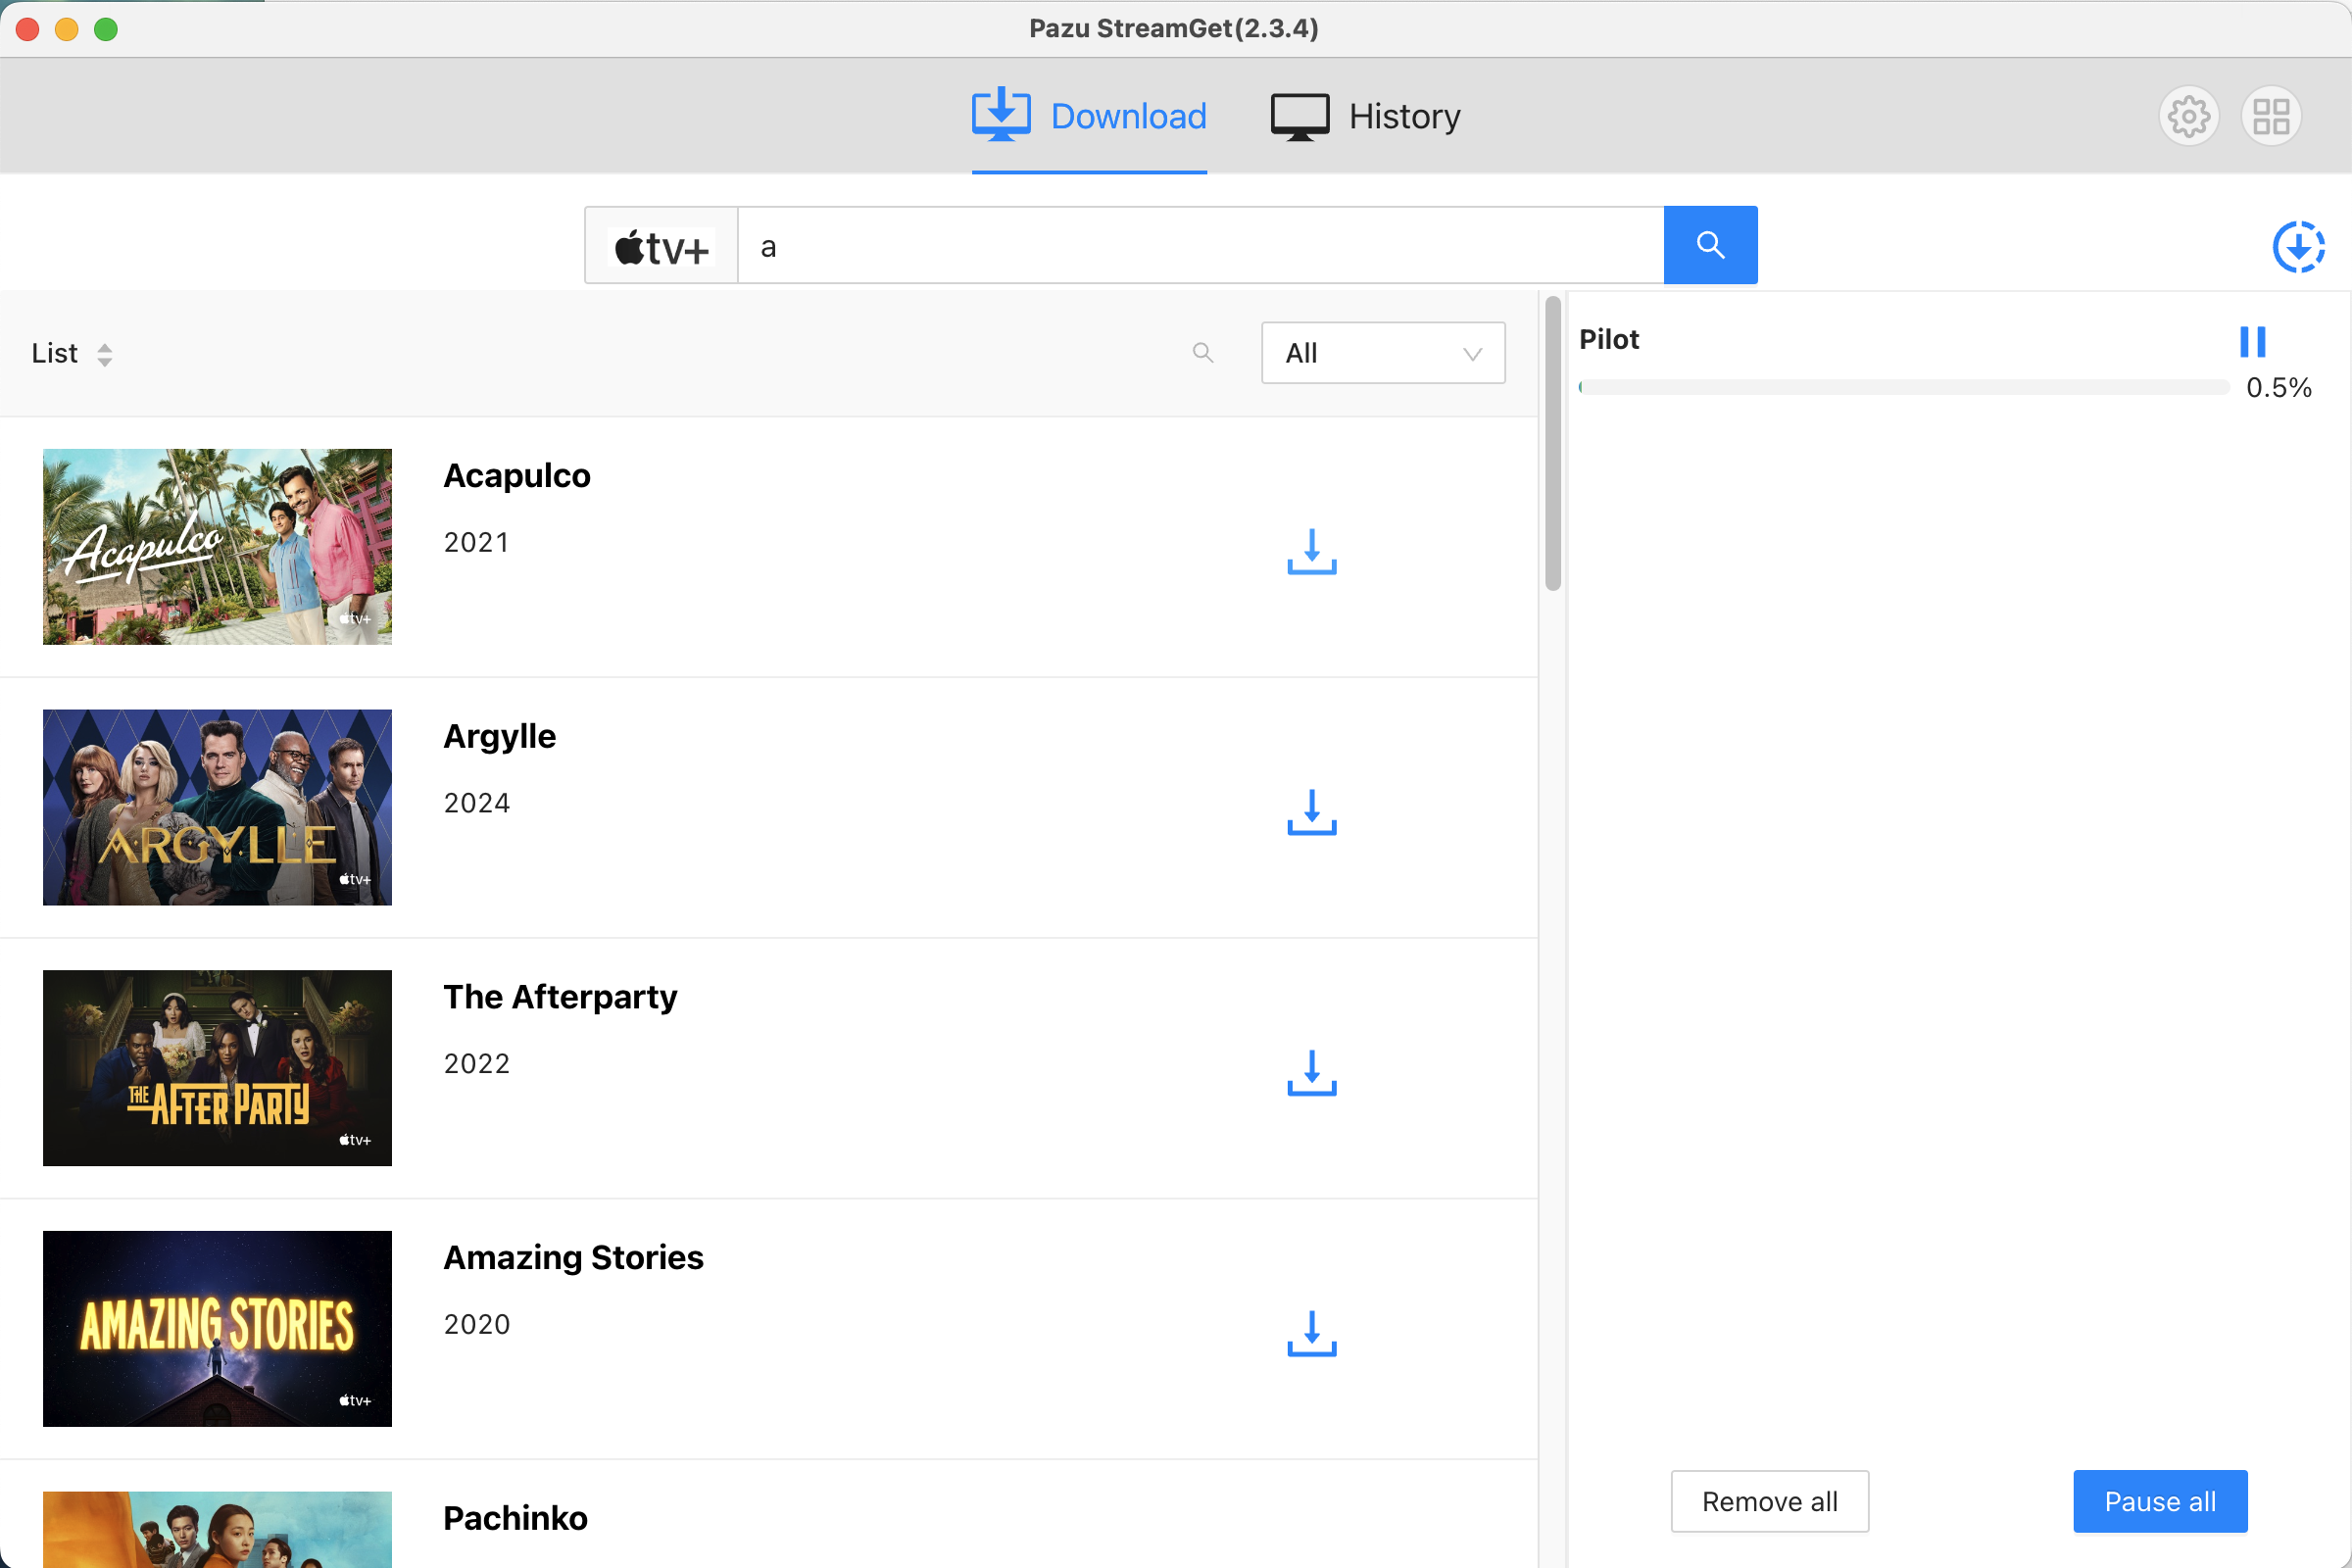Click the 2021 year under Acapulco
The height and width of the screenshot is (1568, 2352).
point(477,542)
